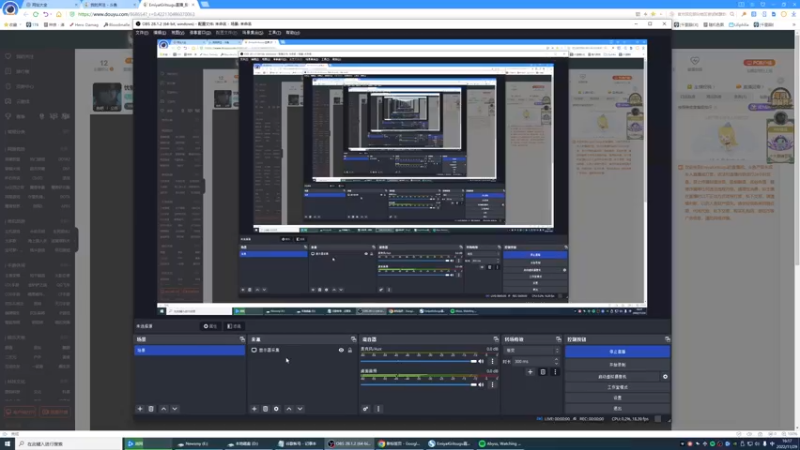This screenshot has height=450, width=800.
Task: Toggle the lock on the display capture source
Action: coord(350,350)
